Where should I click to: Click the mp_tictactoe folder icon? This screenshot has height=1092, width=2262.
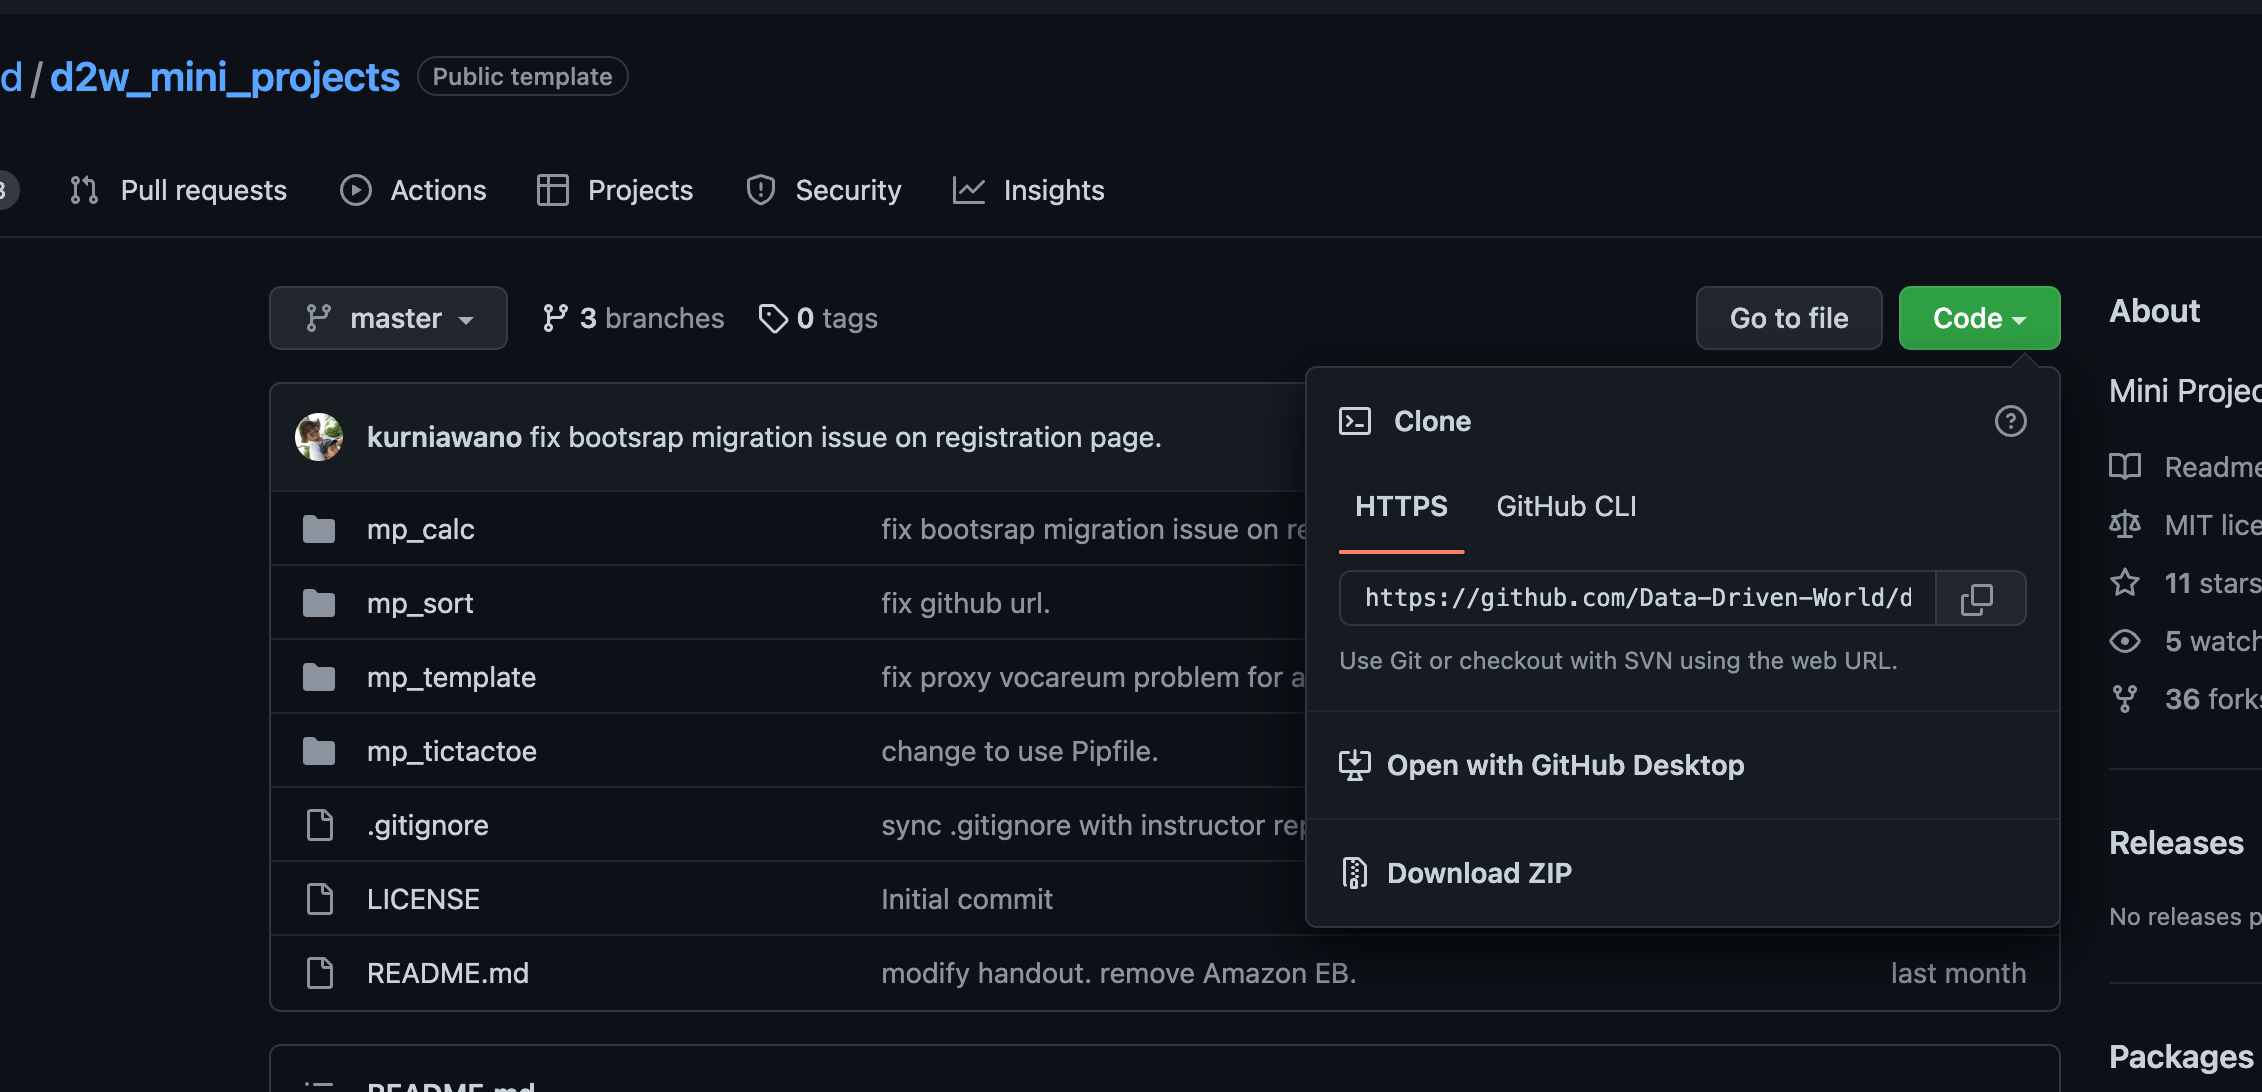(x=319, y=751)
